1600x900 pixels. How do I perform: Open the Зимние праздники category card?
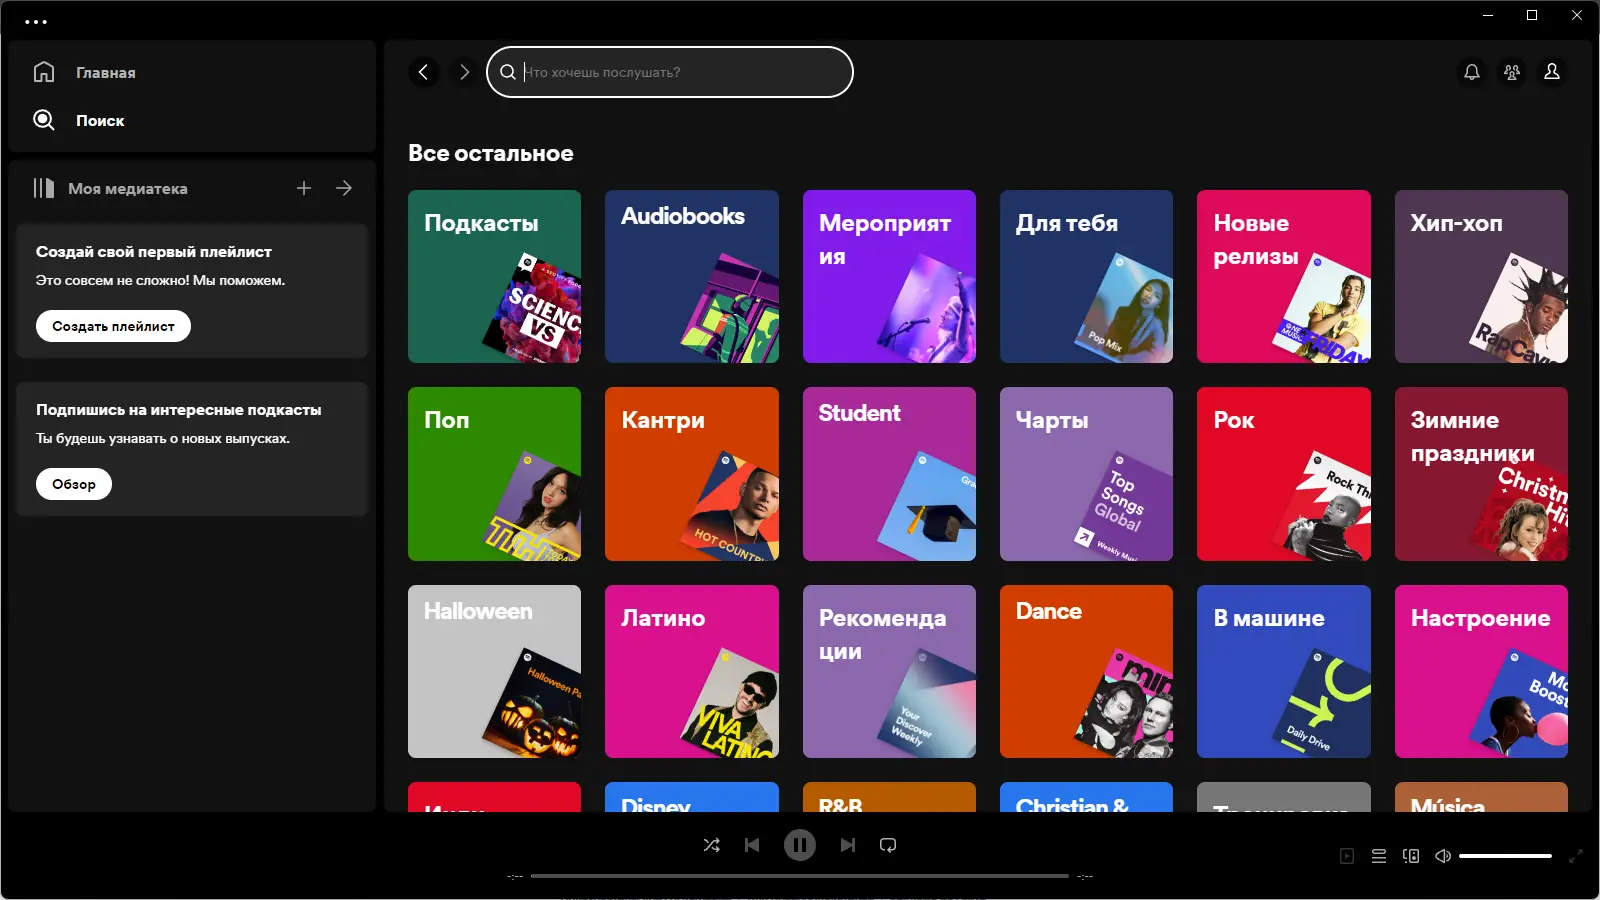(1481, 474)
